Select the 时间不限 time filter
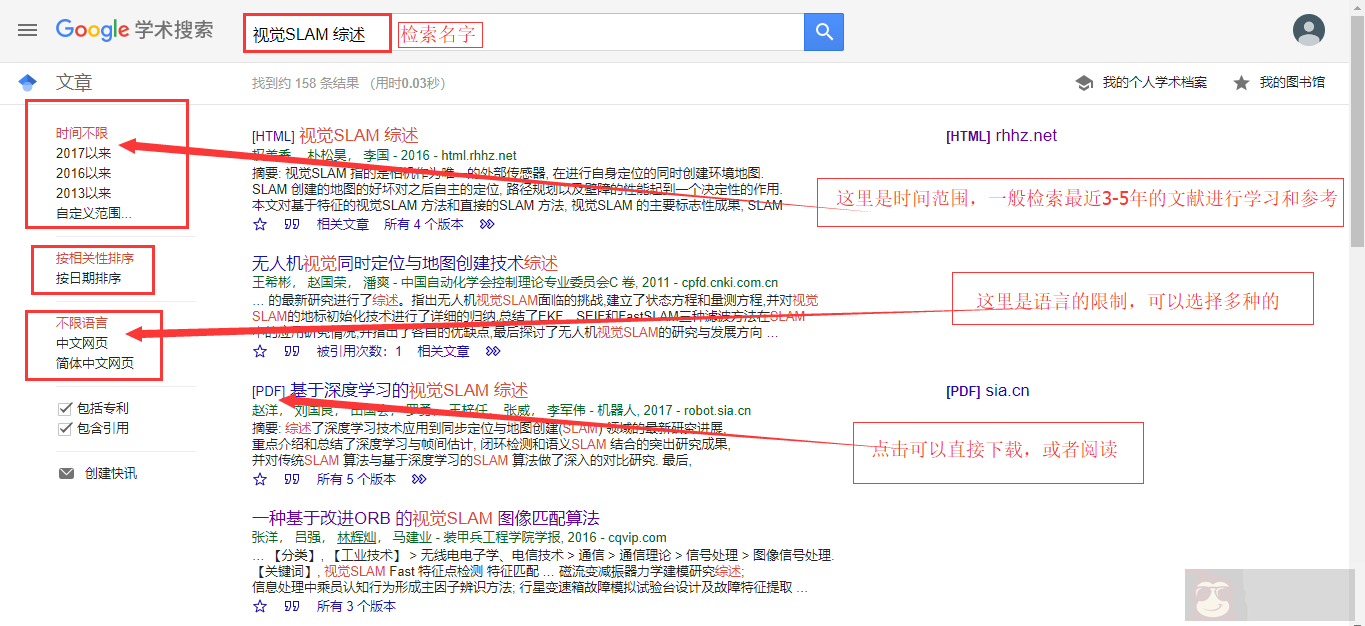Screen dimensions: 1365x626 82,133
